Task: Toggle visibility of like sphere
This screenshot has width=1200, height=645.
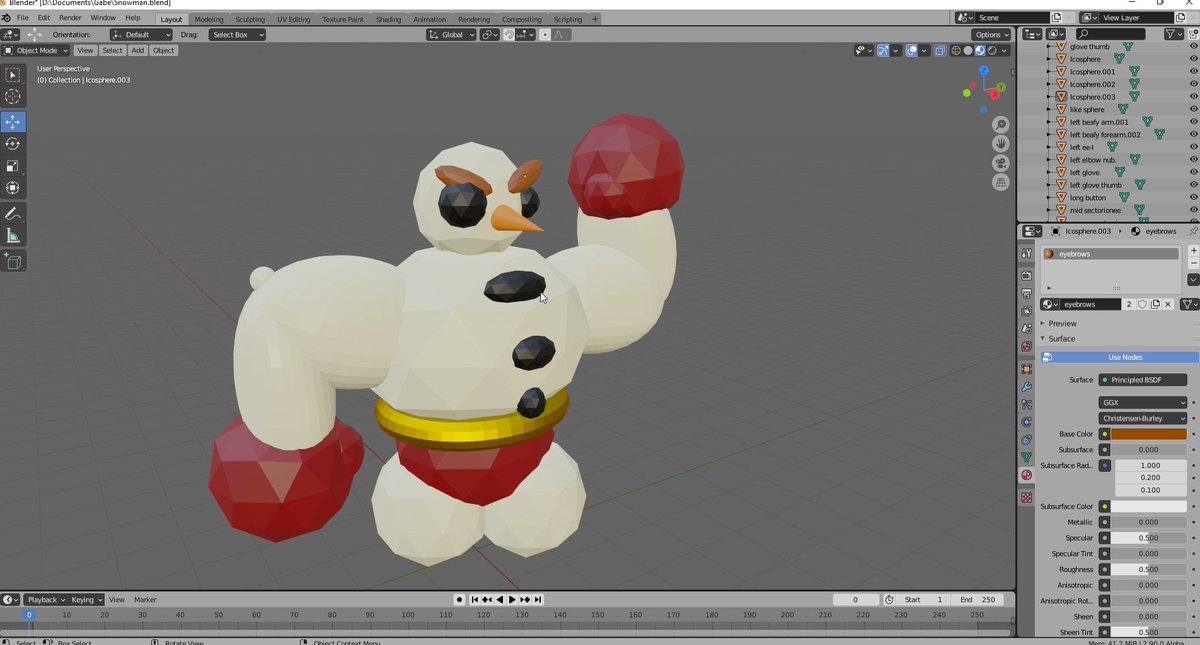Action: coord(1193,109)
